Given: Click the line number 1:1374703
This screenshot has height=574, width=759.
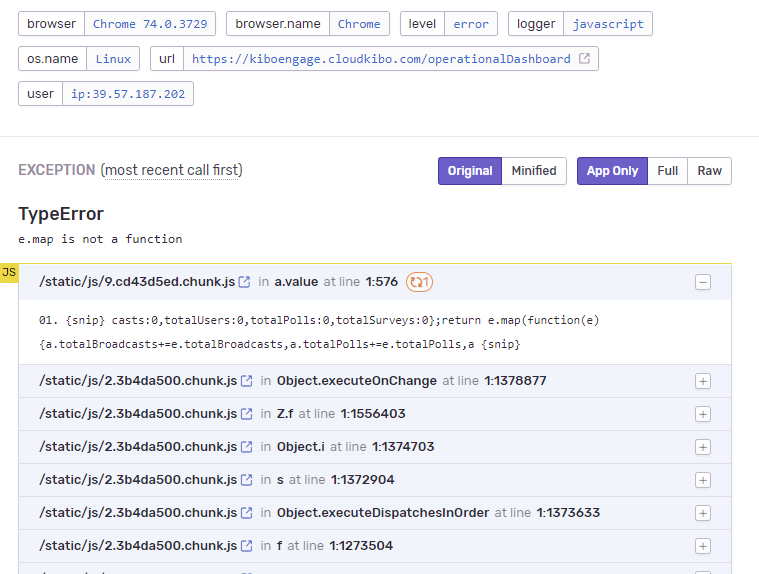Looking at the screenshot, I should tap(403, 447).
